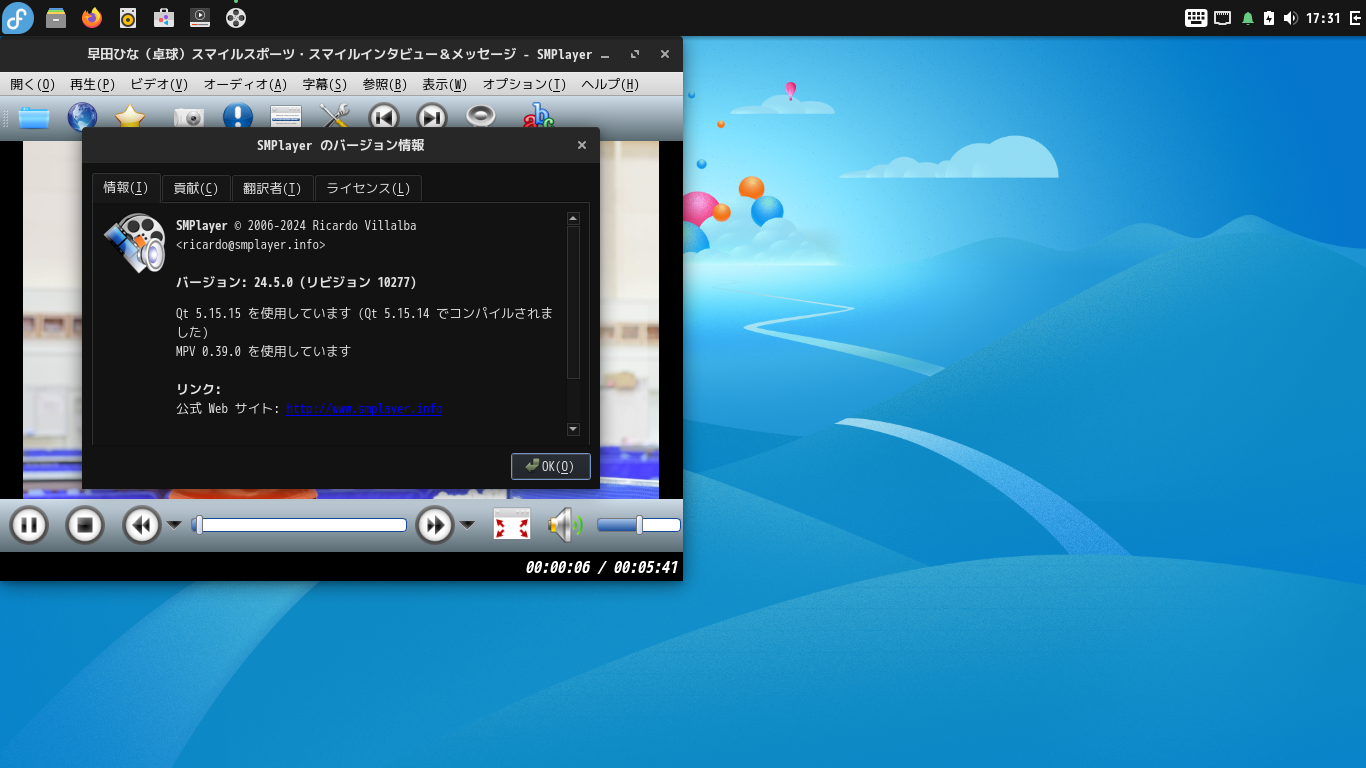Click the open file folder icon
The image size is (1366, 768).
tap(34, 117)
